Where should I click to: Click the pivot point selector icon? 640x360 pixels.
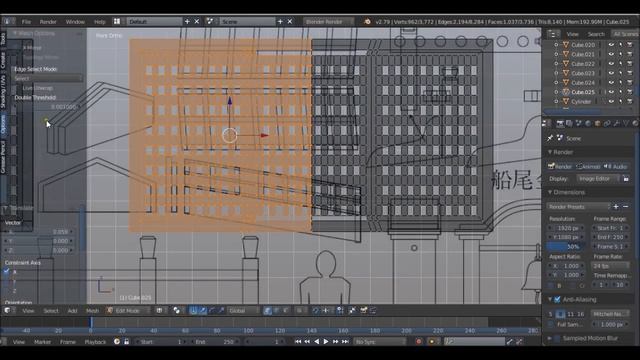(x=176, y=311)
